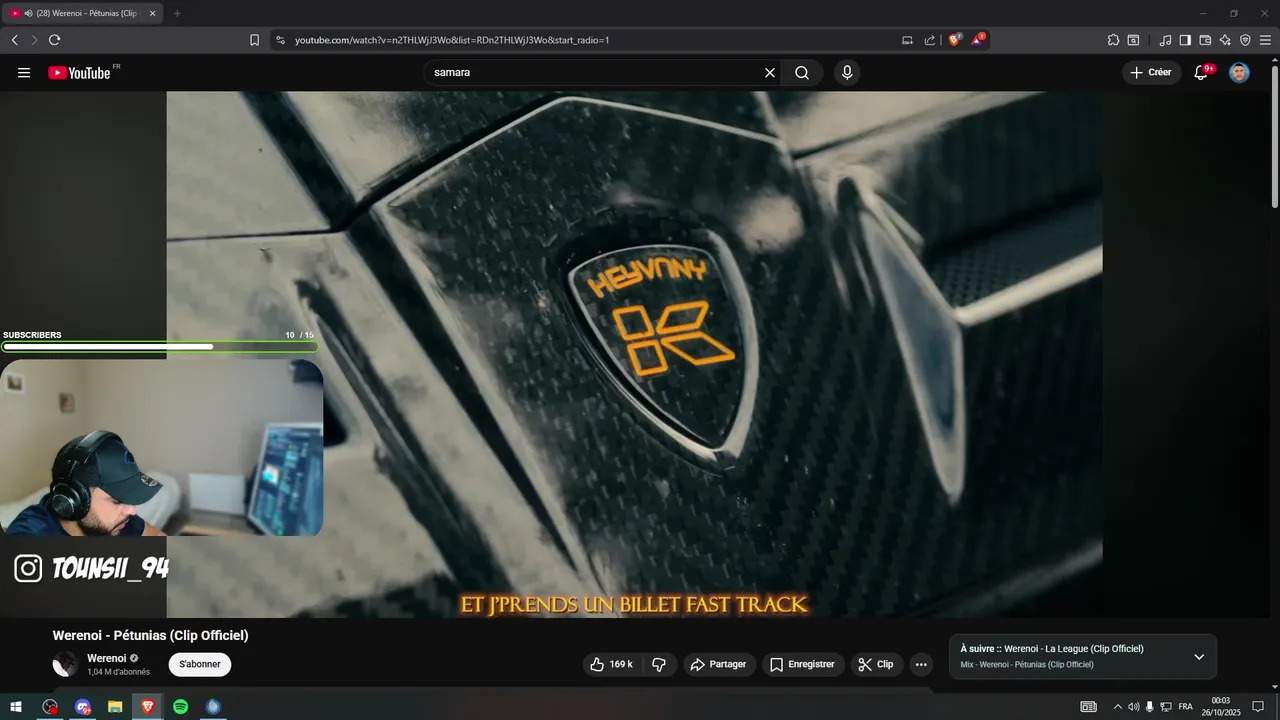Start voice search with microphone
The height and width of the screenshot is (720, 1280).
pos(847,73)
